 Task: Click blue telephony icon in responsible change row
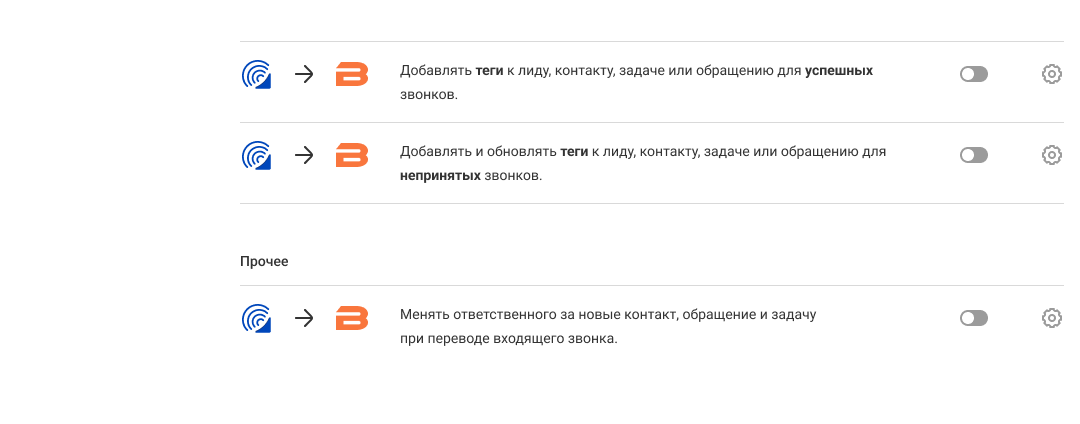click(257, 318)
